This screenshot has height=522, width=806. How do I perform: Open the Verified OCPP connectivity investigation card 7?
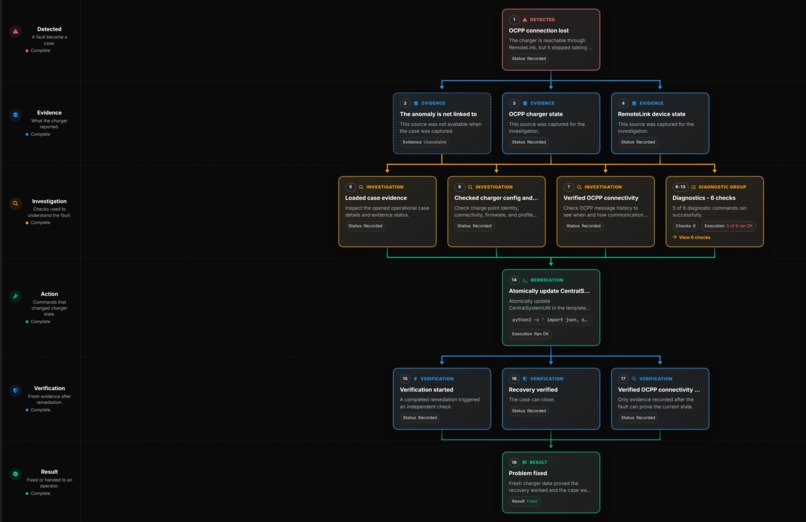(605, 212)
